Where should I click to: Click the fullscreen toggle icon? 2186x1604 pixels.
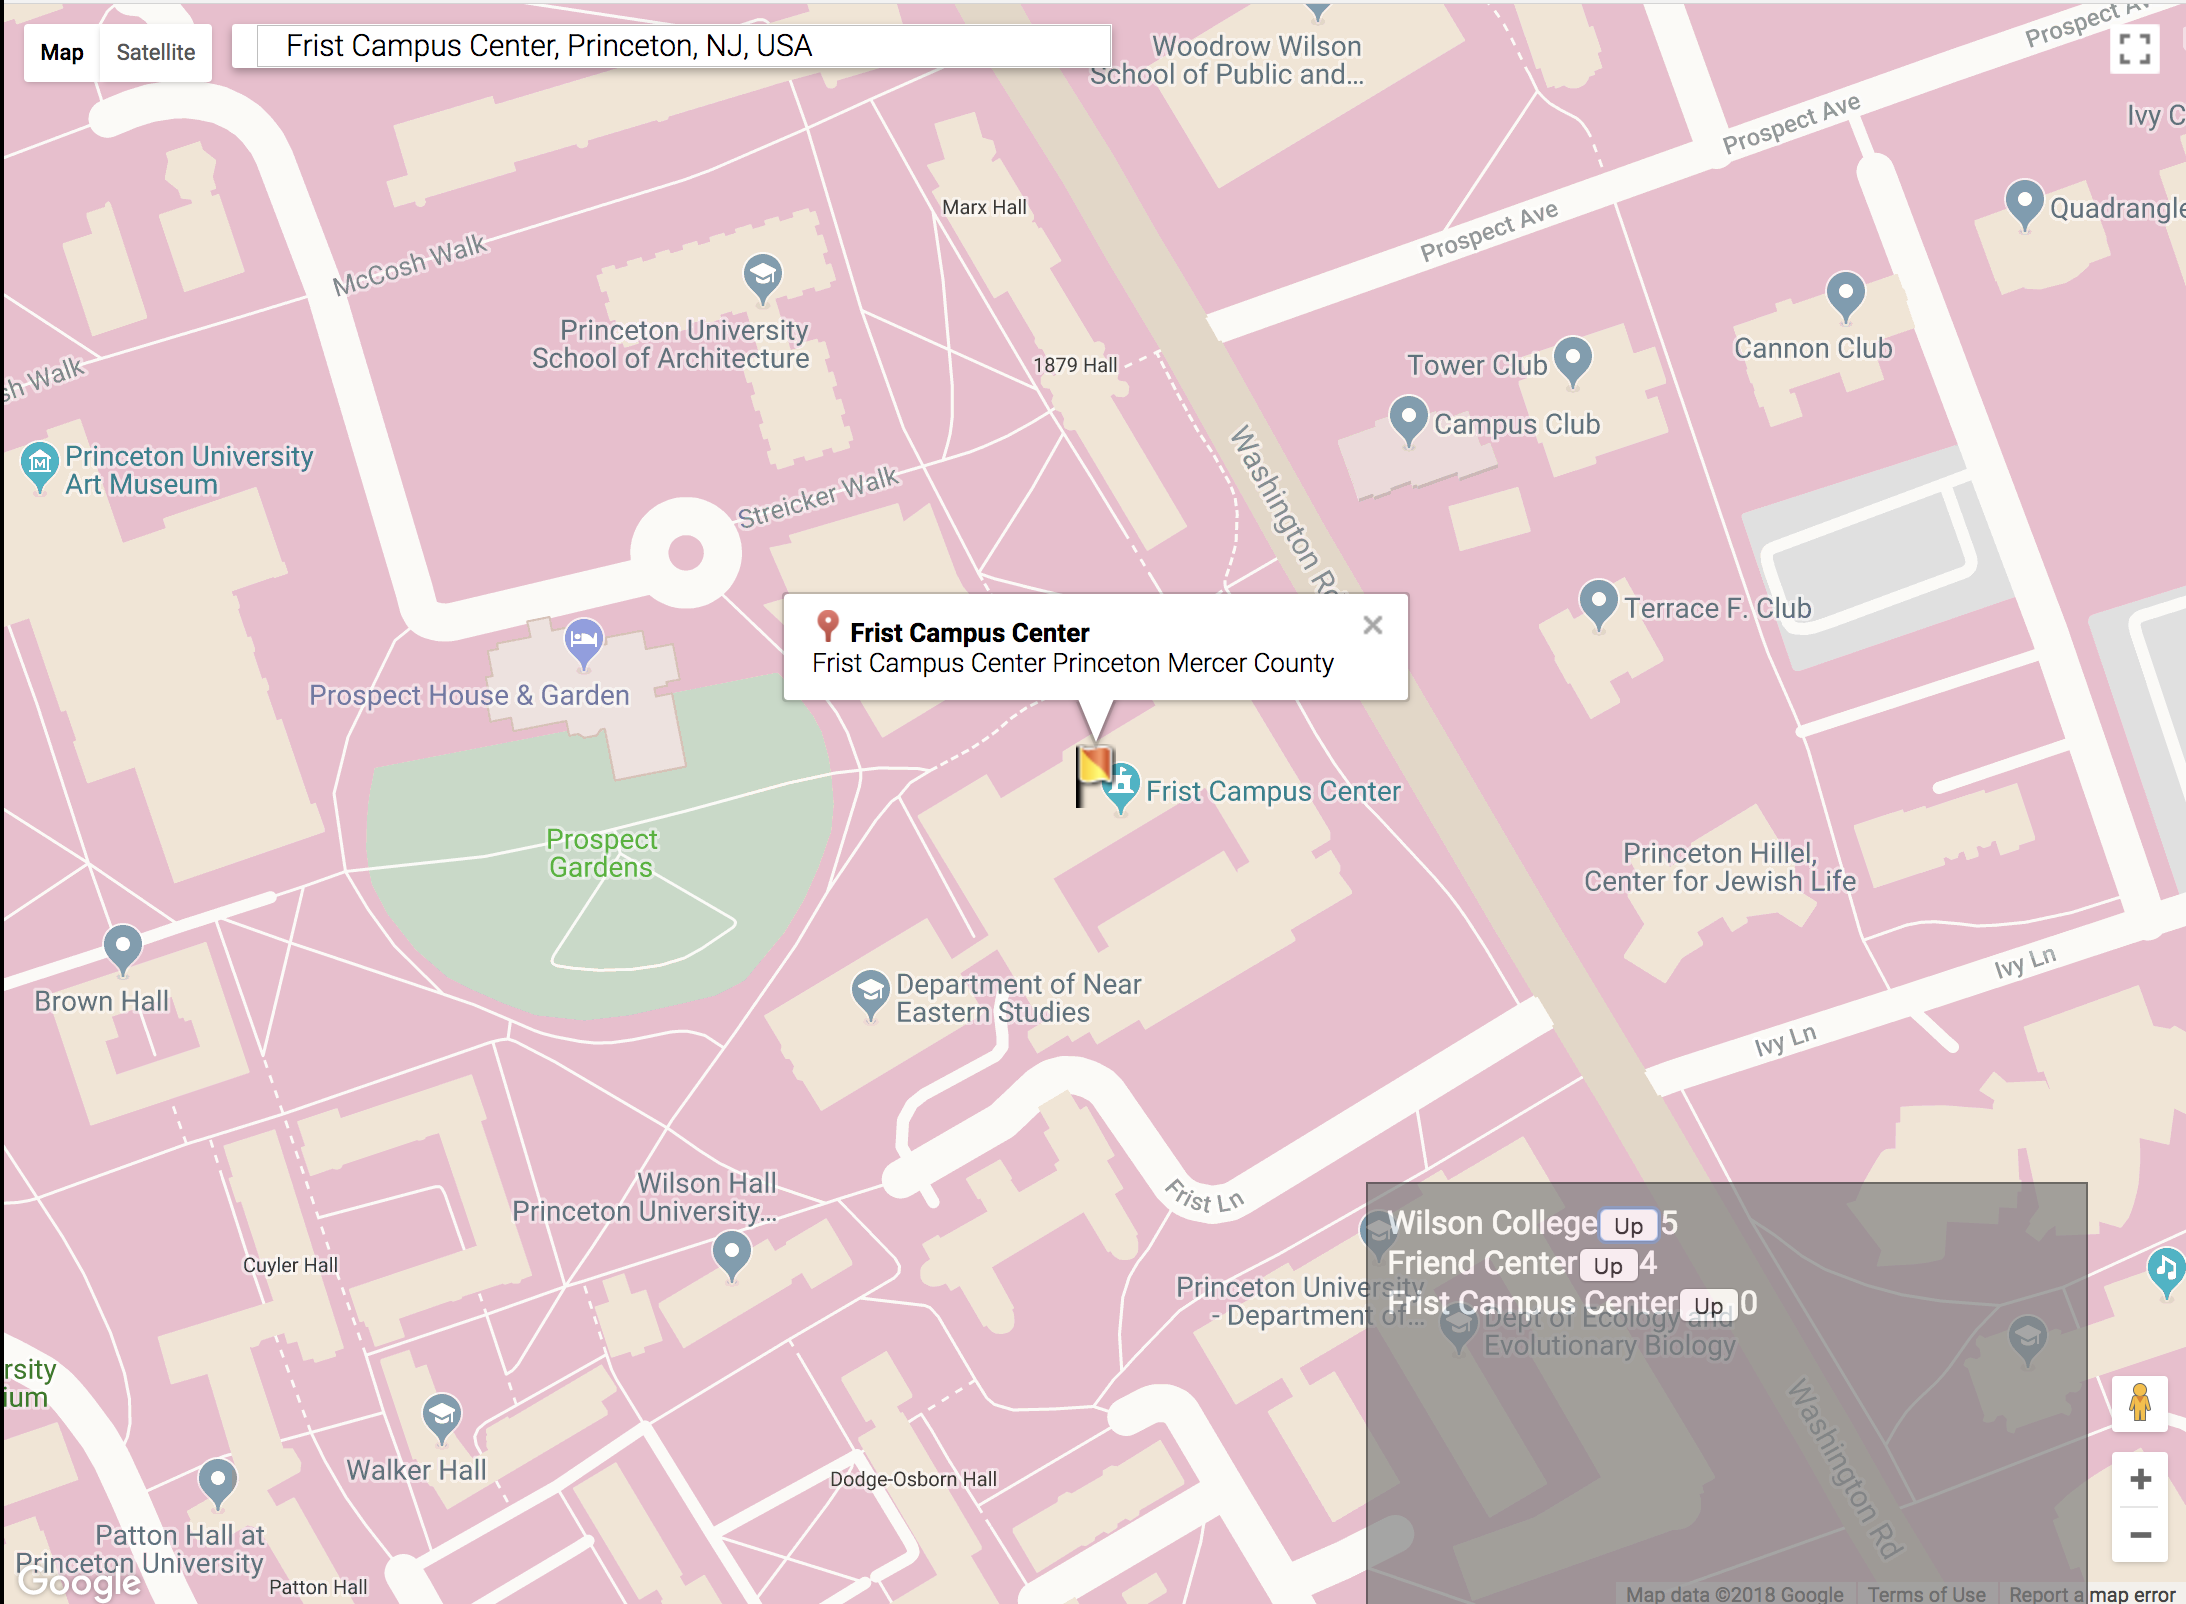pyautogui.click(x=2134, y=49)
